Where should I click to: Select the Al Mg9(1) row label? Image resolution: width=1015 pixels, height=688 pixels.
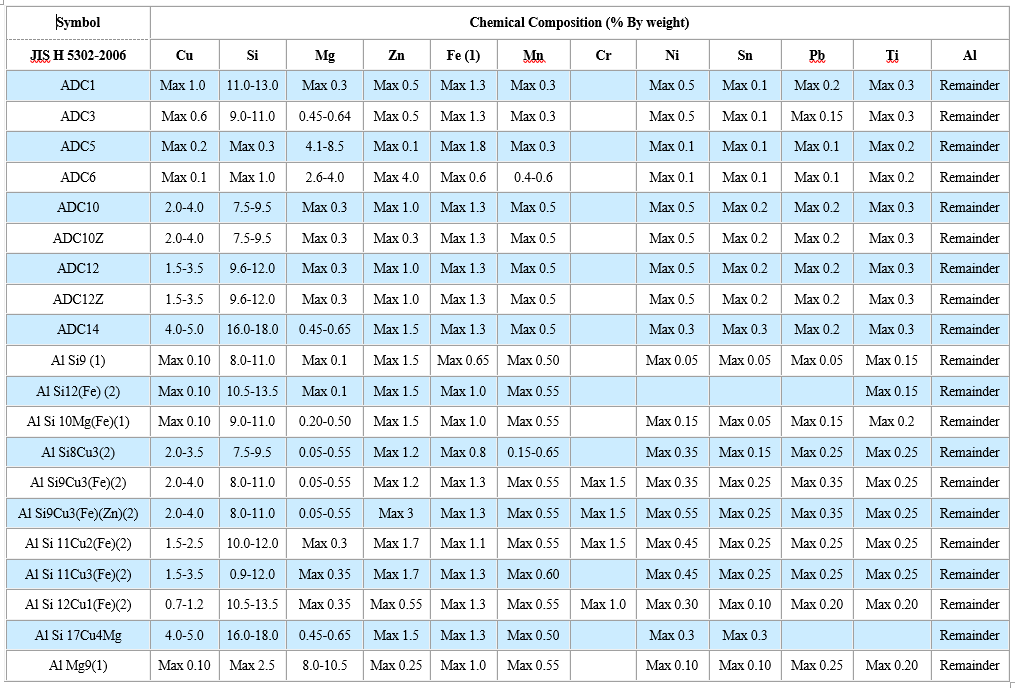pos(78,666)
